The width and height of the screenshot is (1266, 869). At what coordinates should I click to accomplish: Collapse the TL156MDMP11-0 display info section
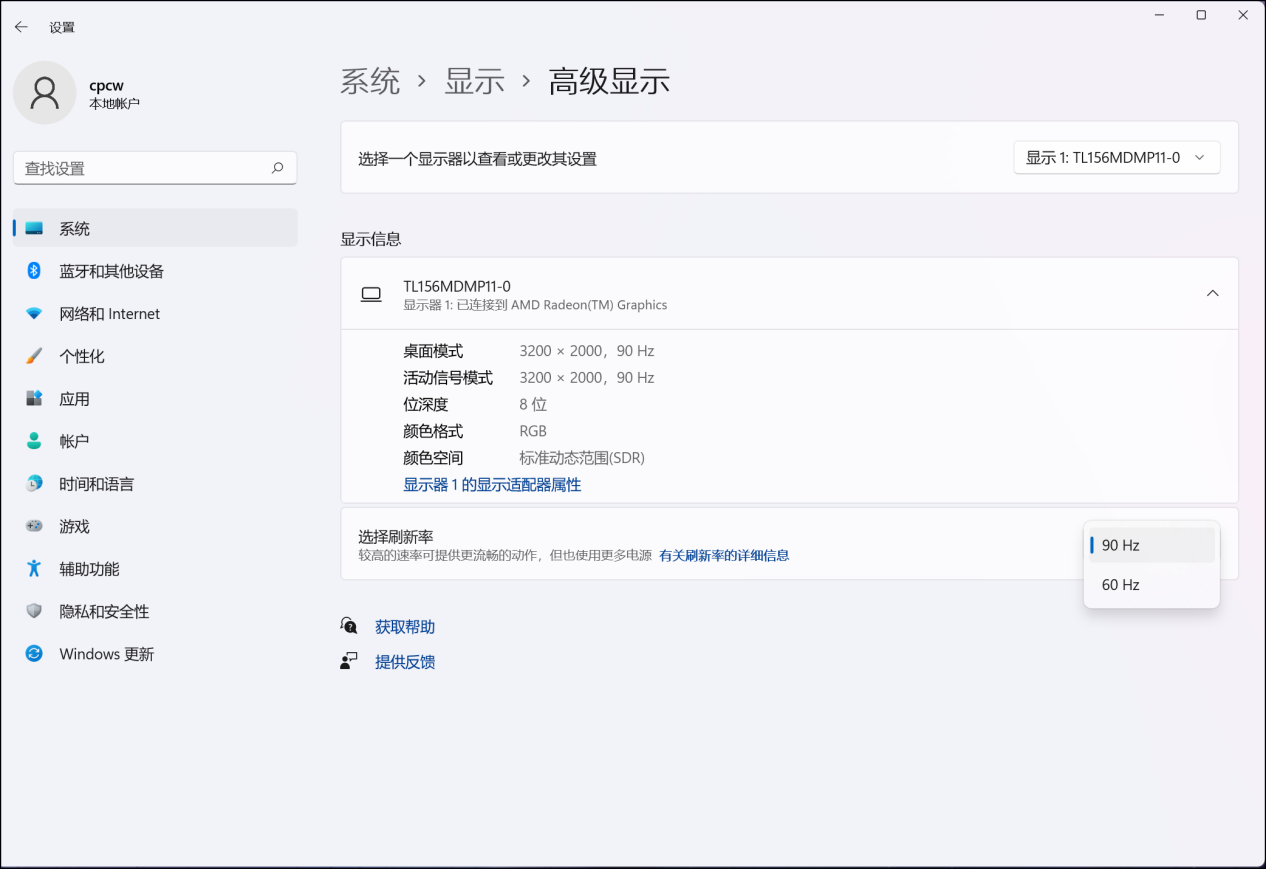coord(1212,294)
